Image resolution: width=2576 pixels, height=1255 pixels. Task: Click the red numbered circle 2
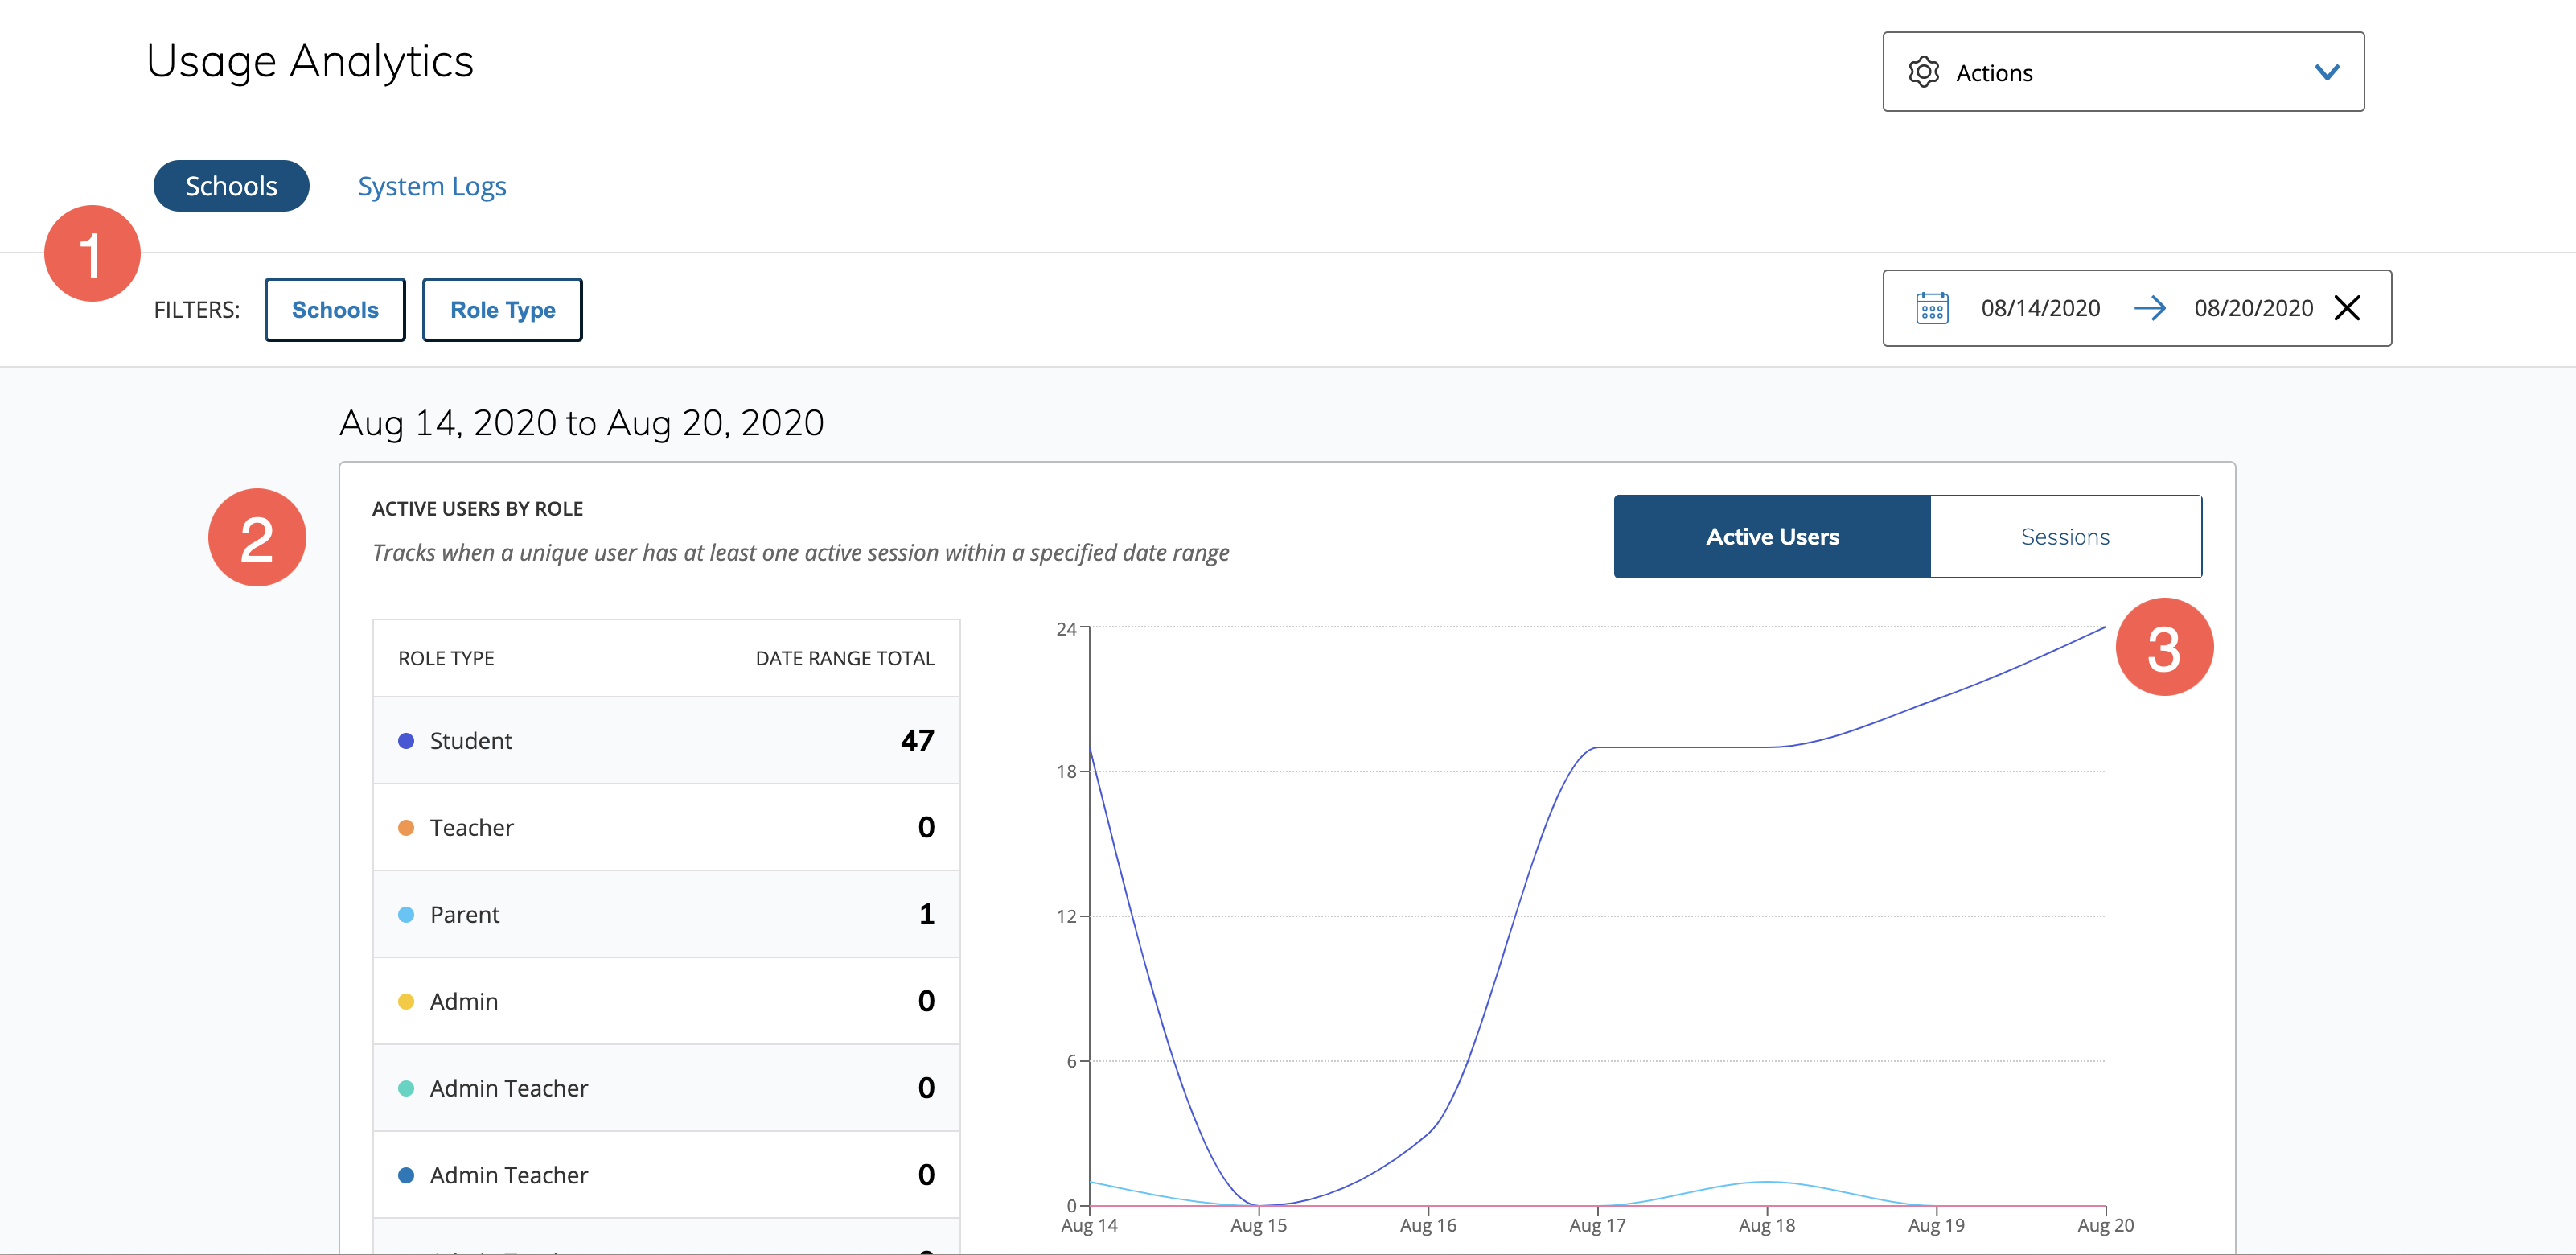click(257, 537)
